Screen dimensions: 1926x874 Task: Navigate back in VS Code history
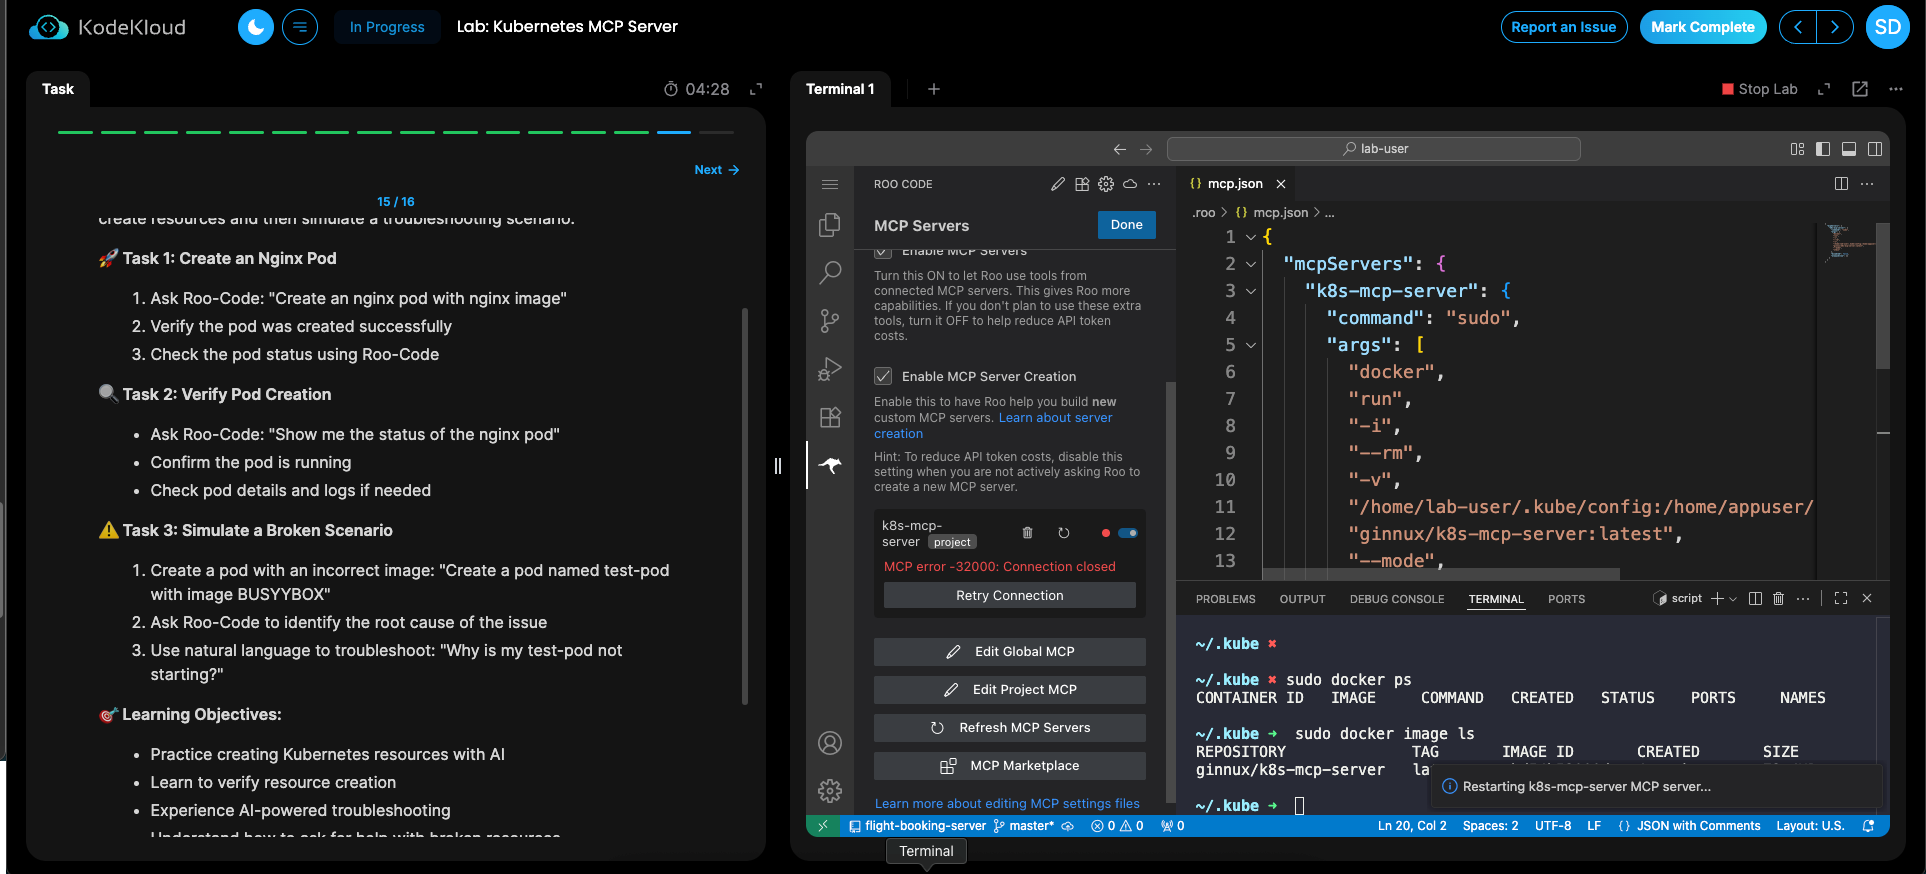coord(1120,149)
